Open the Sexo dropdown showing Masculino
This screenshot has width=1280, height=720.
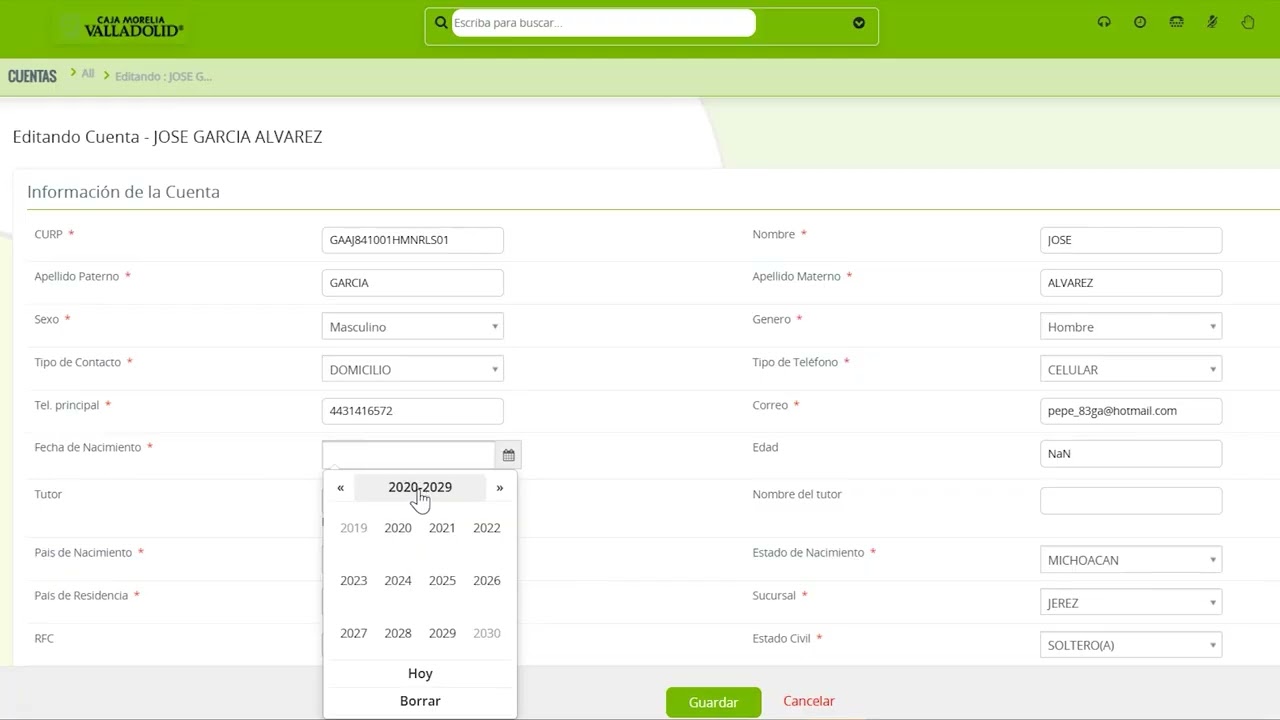click(412, 326)
